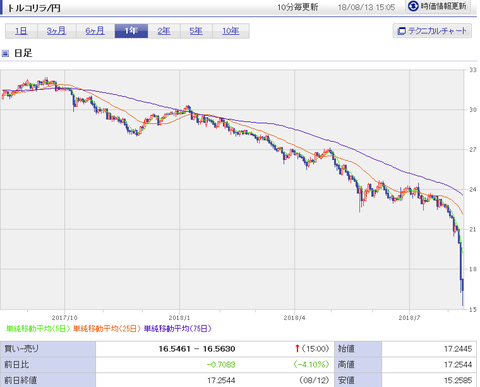
Task: Click the 16.5461 - 16.5630 quote value
Action: tap(197, 349)
